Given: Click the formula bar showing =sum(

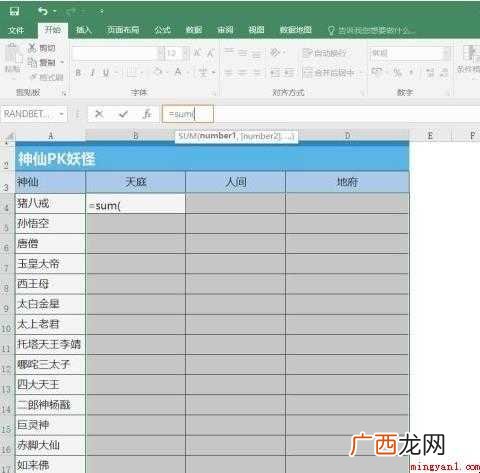Looking at the screenshot, I should [320, 114].
